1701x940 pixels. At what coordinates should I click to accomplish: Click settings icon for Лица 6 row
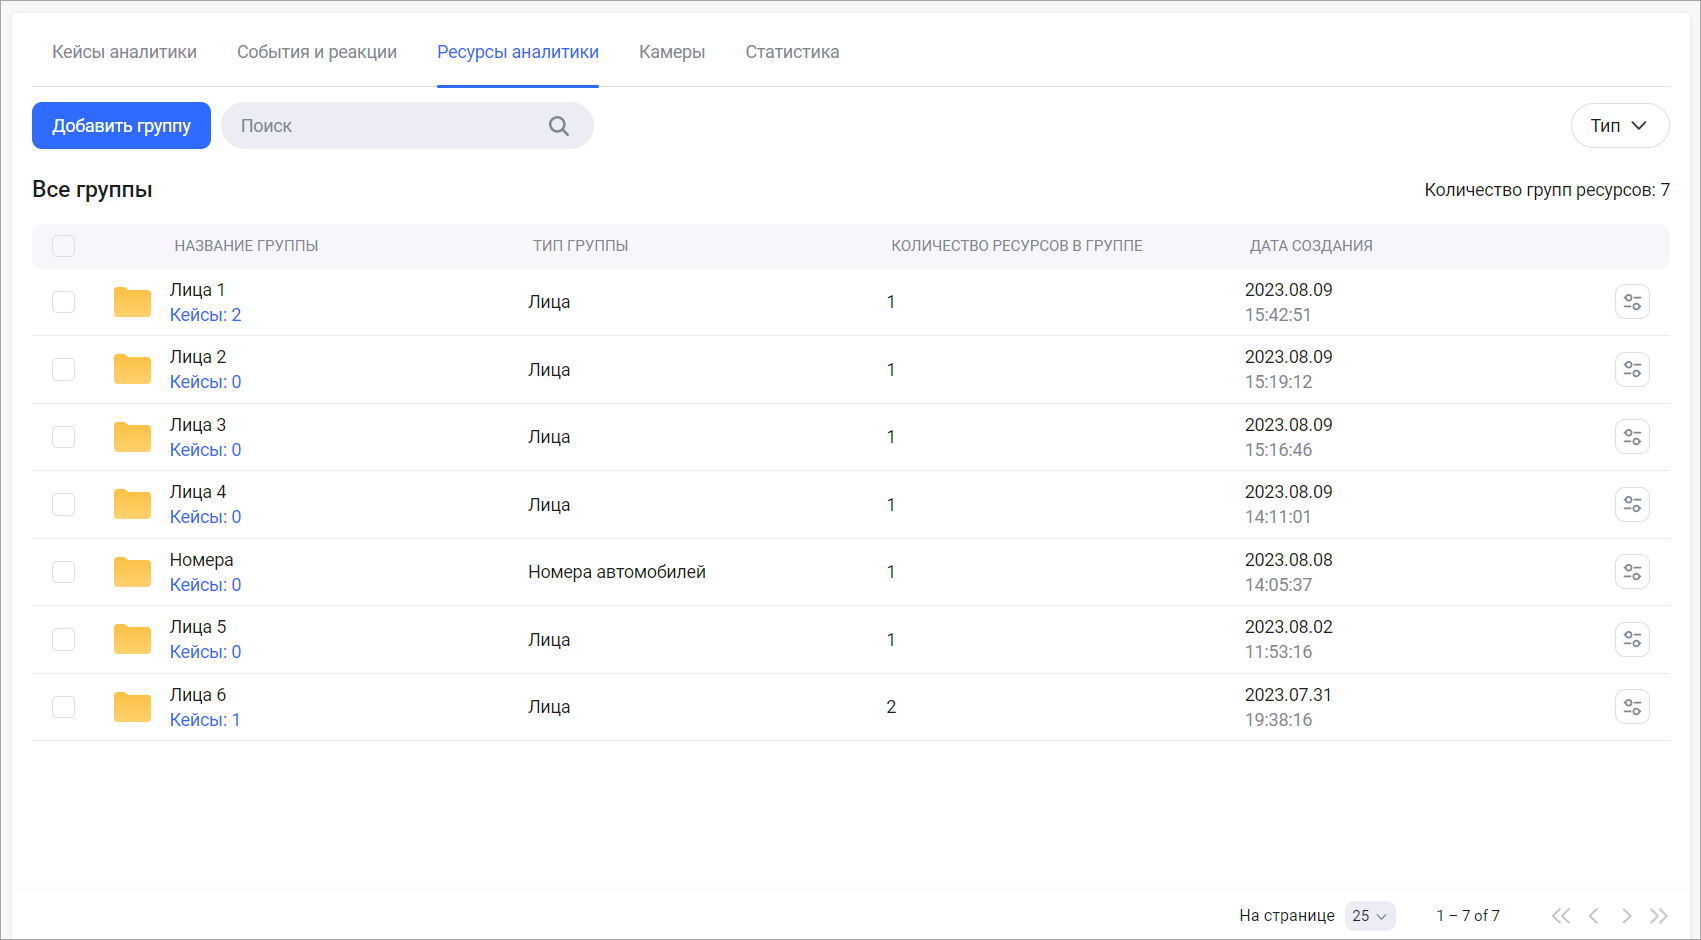tap(1632, 707)
